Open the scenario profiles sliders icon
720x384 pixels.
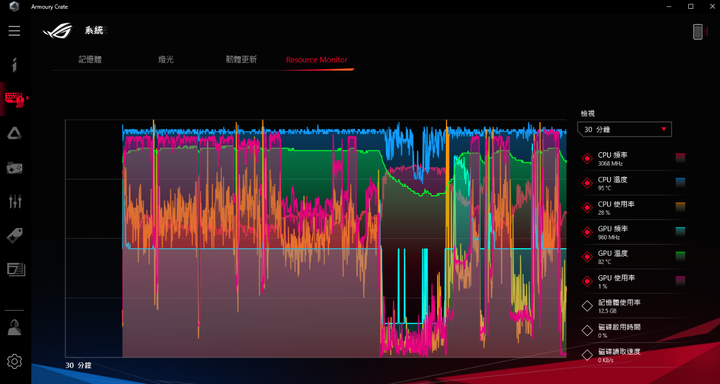(x=15, y=201)
